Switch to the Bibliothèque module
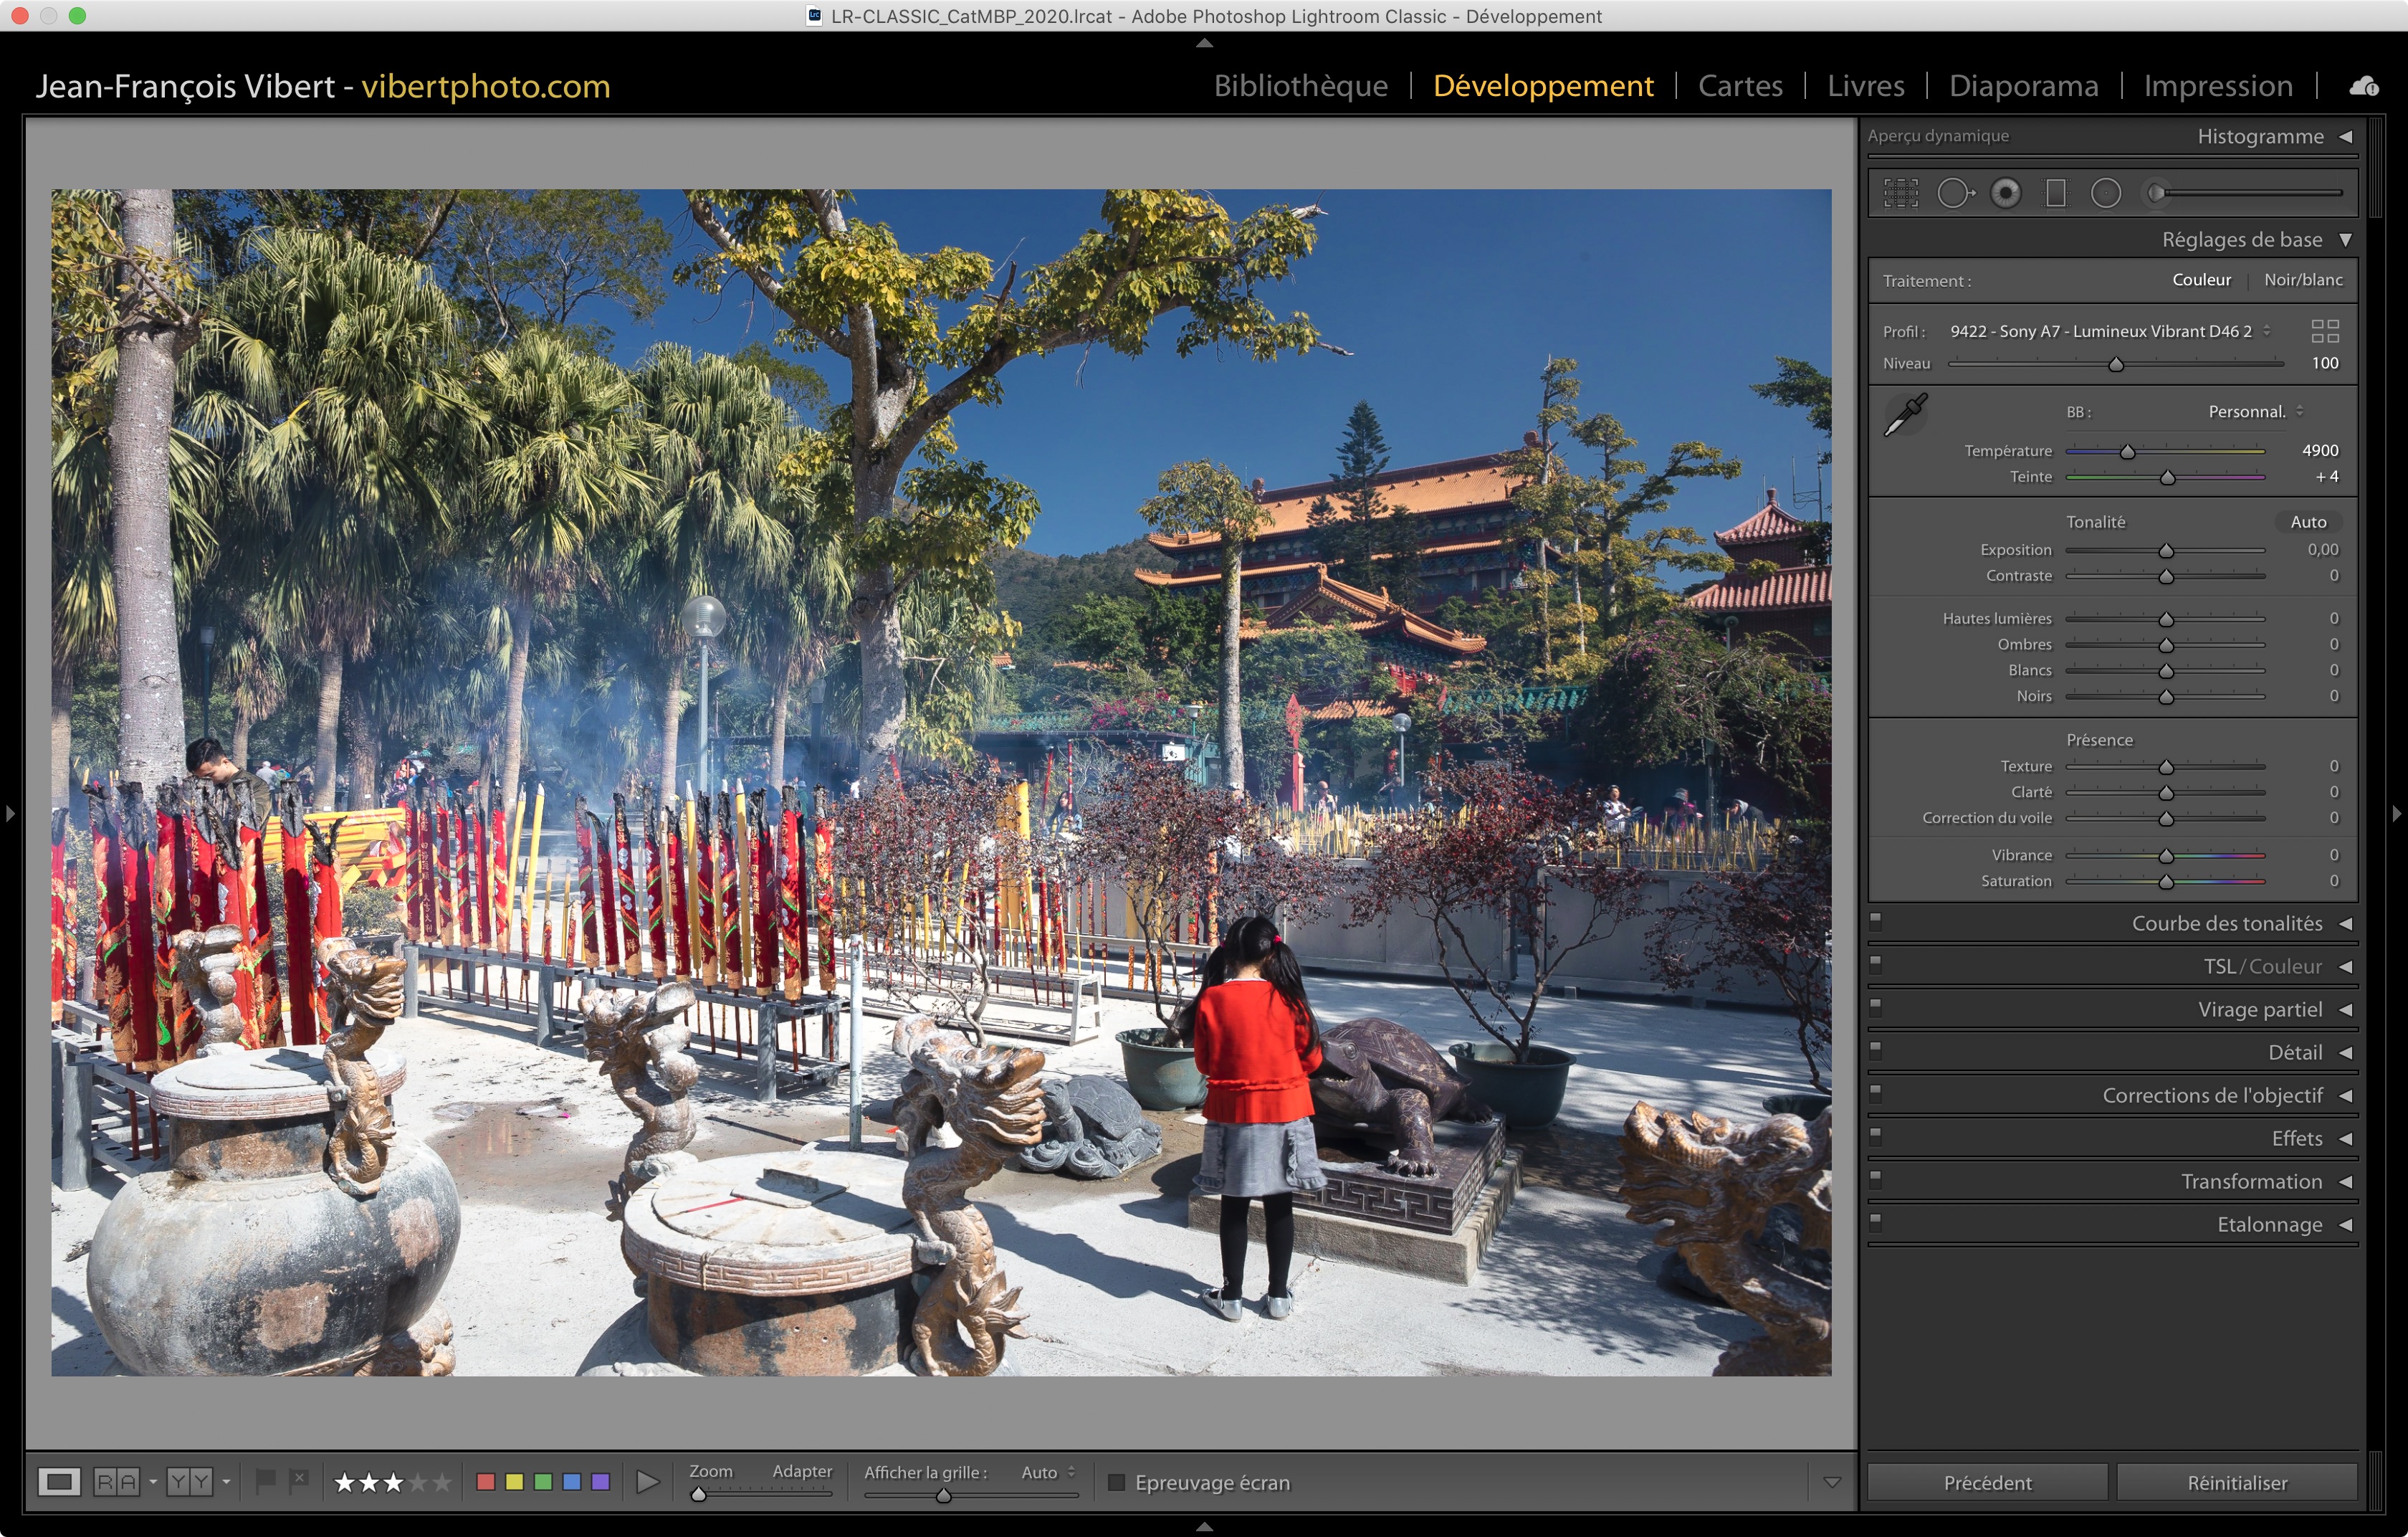This screenshot has width=2408, height=1537. [x=1300, y=86]
